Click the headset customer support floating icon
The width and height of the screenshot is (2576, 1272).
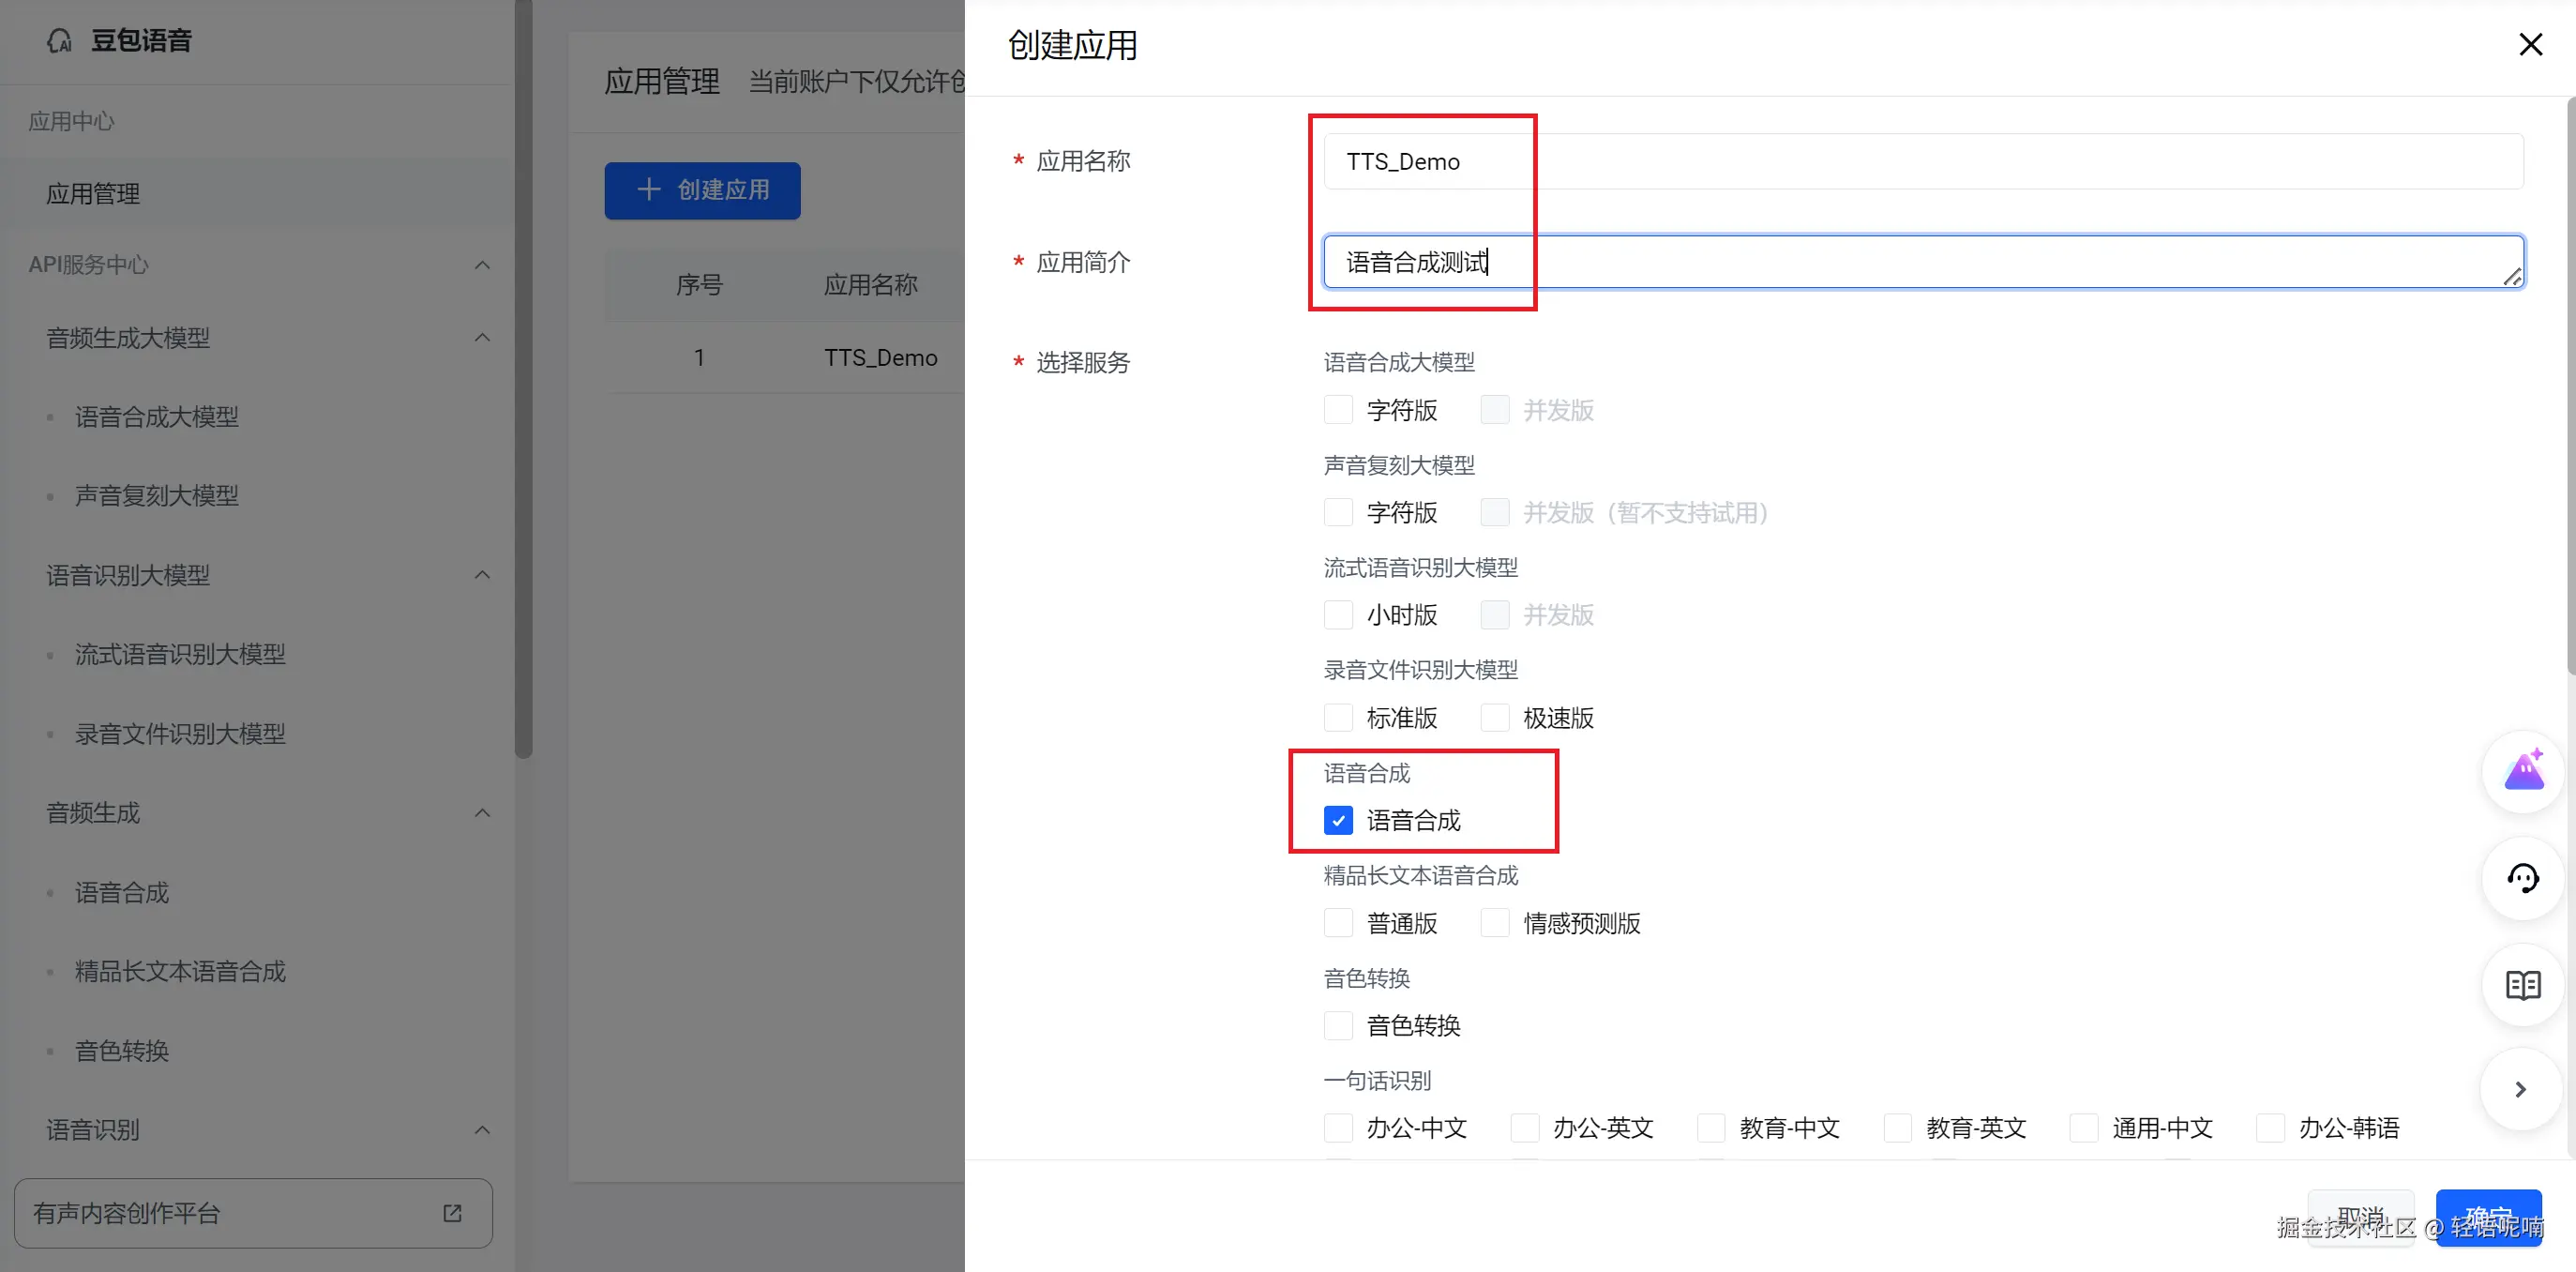point(2523,880)
